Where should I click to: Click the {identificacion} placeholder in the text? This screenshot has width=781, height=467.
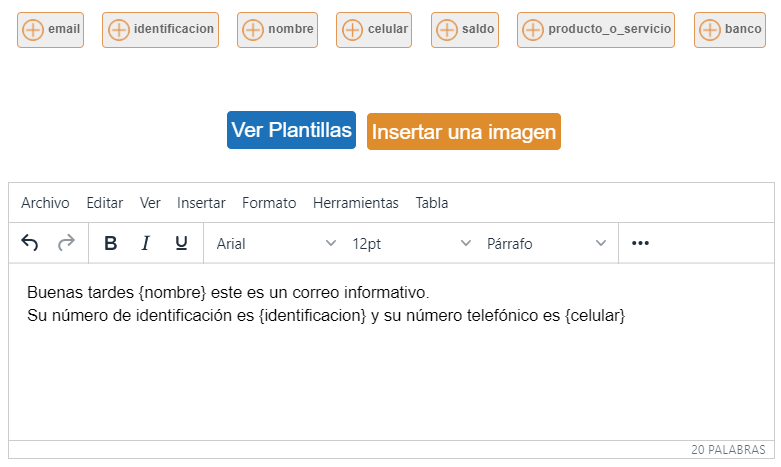[x=312, y=316]
